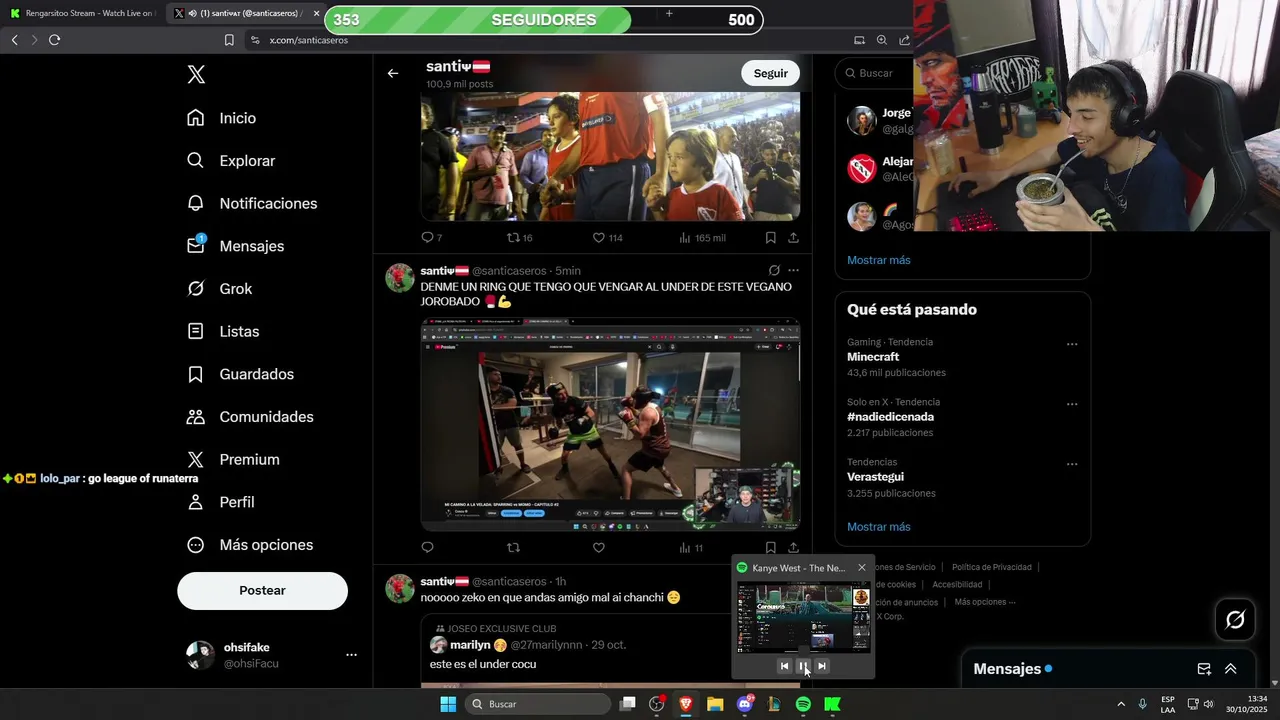Click the browser address bar URL

tap(309, 40)
